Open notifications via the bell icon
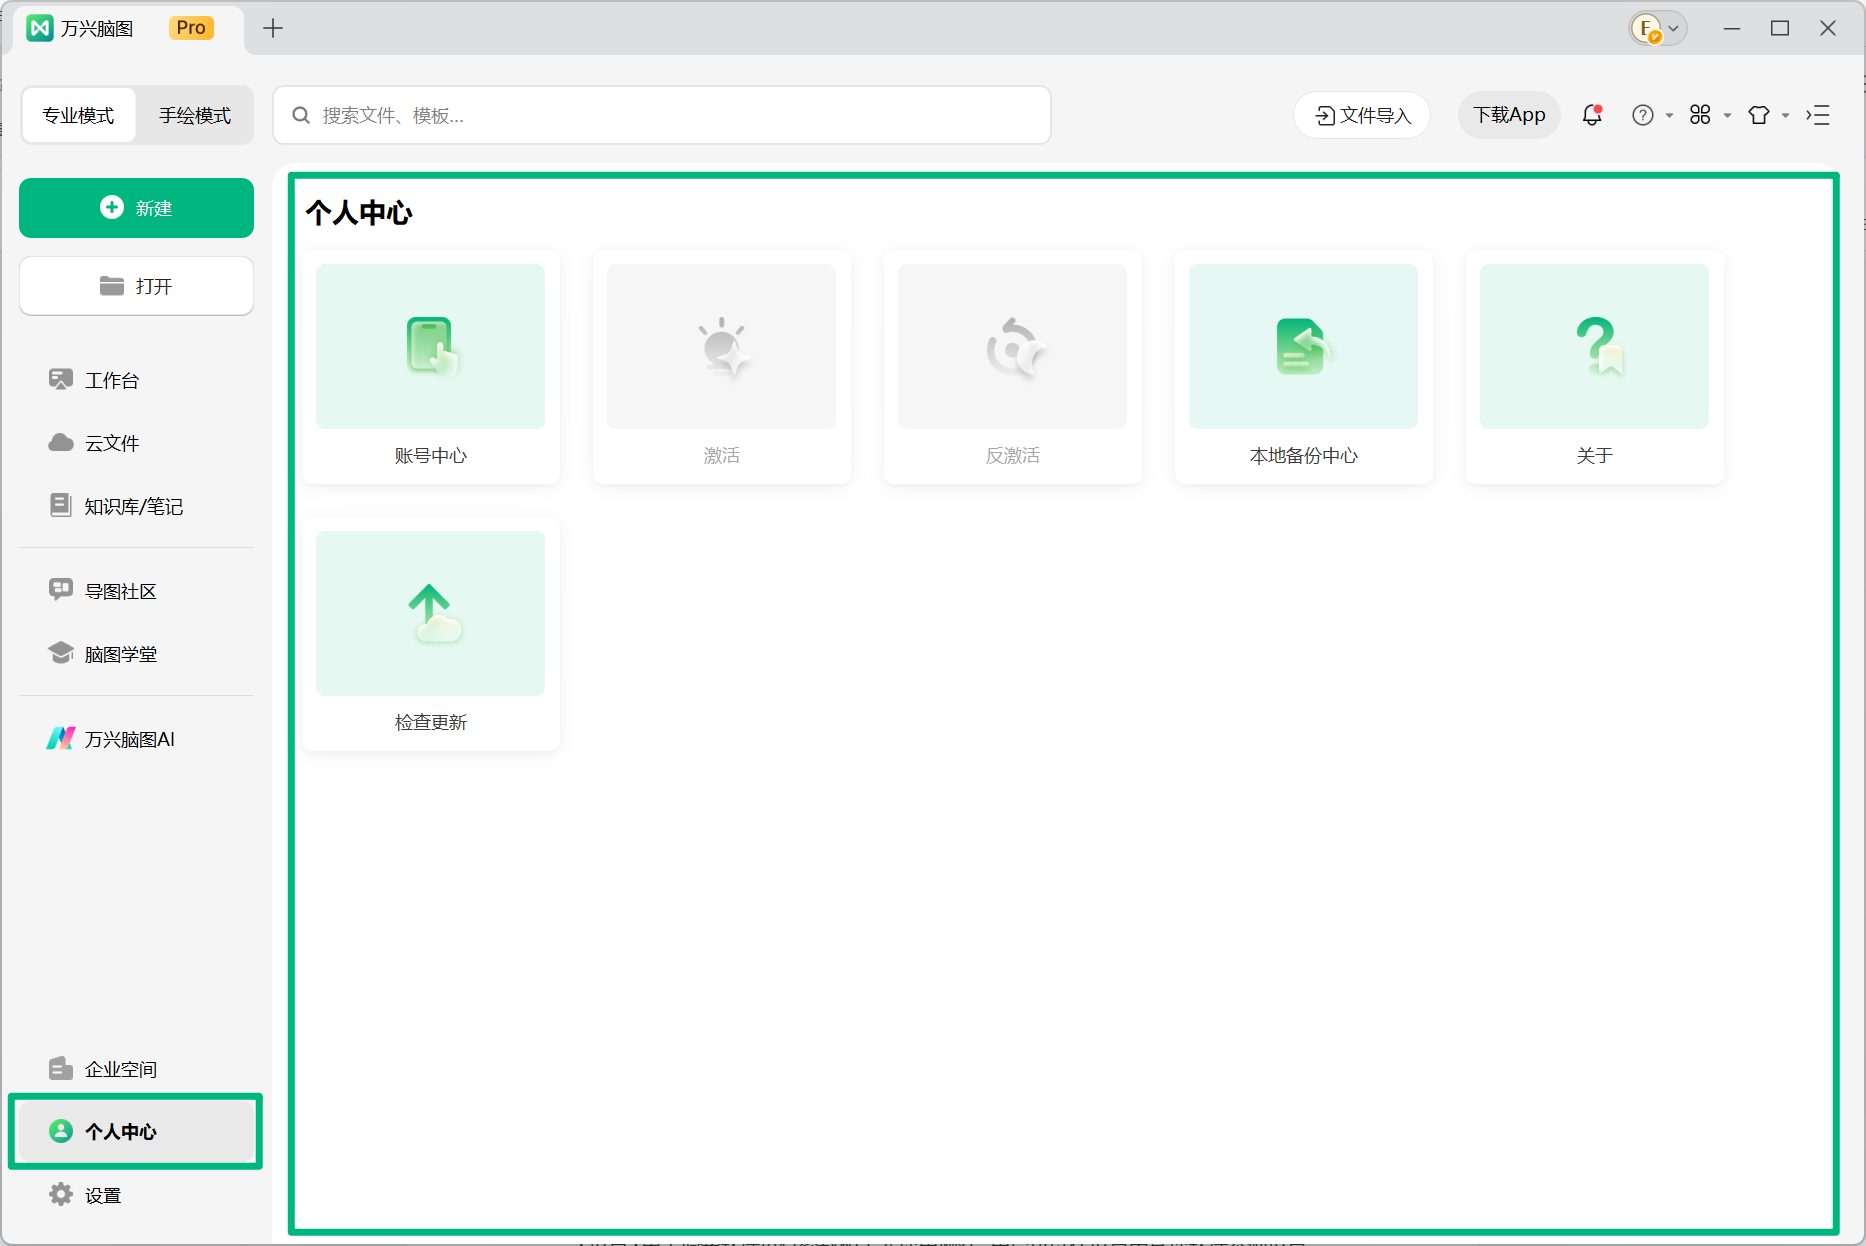Image resolution: width=1866 pixels, height=1246 pixels. pyautogui.click(x=1592, y=115)
